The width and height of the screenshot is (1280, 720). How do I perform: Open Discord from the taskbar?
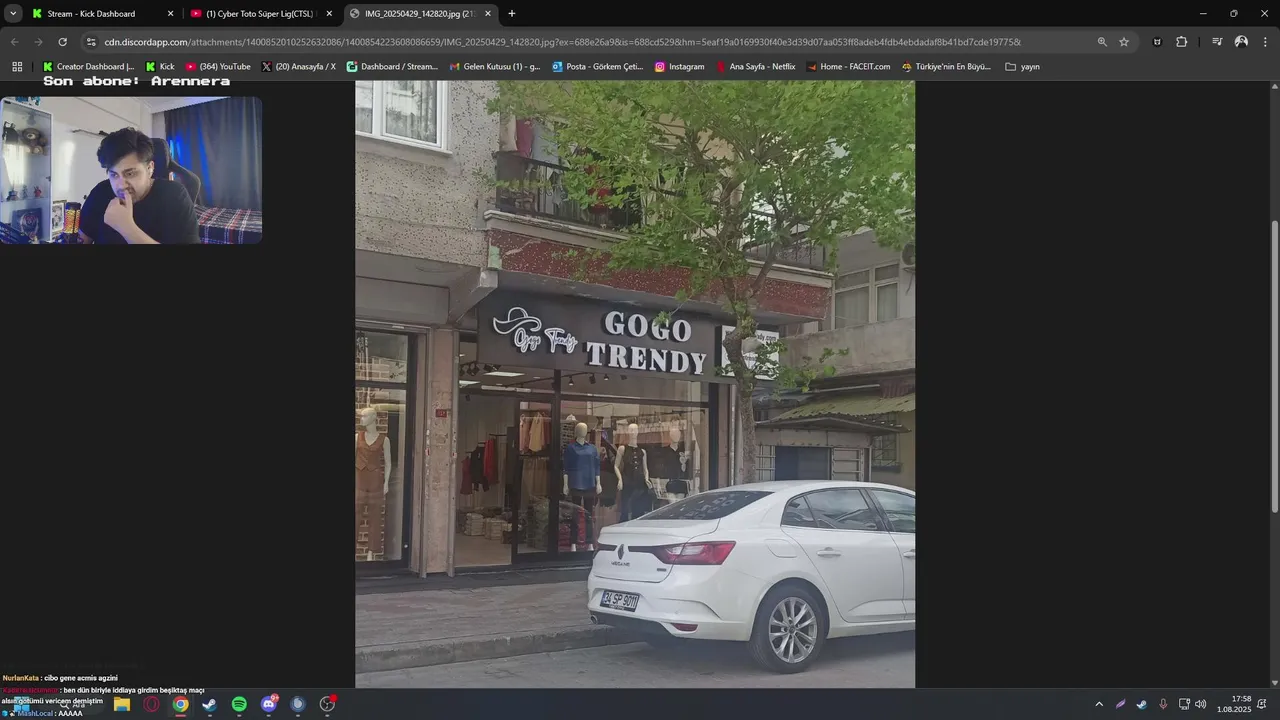(269, 704)
